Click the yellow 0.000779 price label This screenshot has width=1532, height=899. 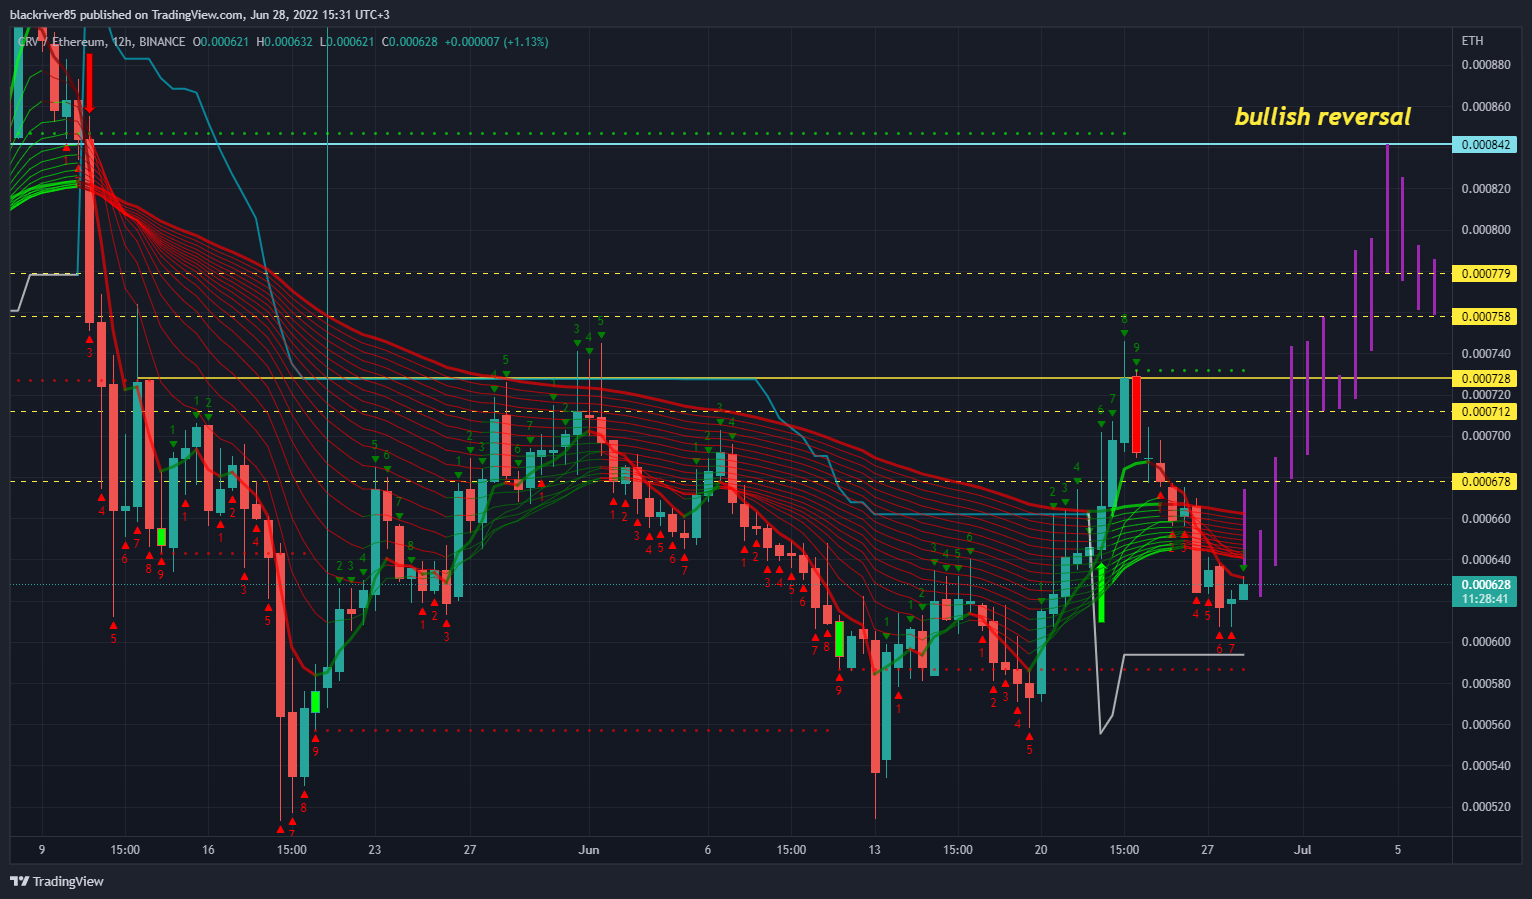tap(1485, 274)
